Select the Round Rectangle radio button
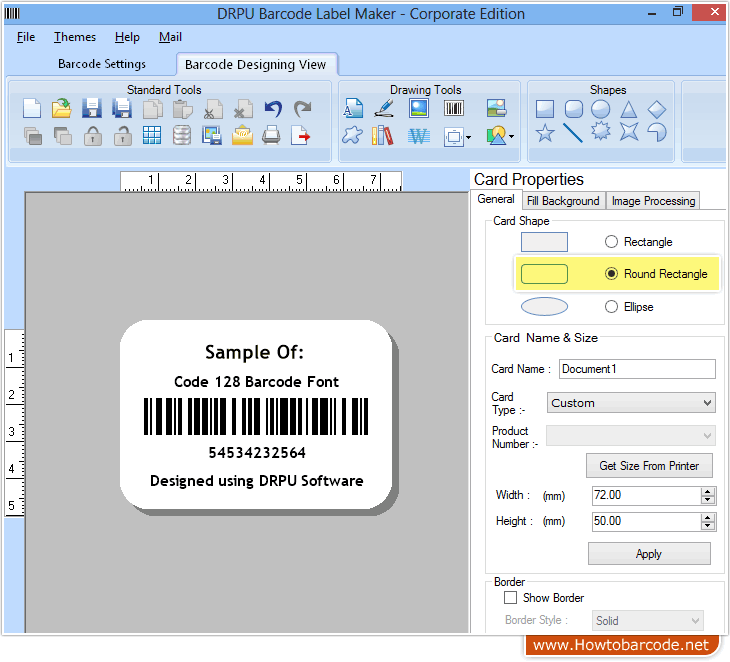The height and width of the screenshot is (662, 730). tap(611, 274)
